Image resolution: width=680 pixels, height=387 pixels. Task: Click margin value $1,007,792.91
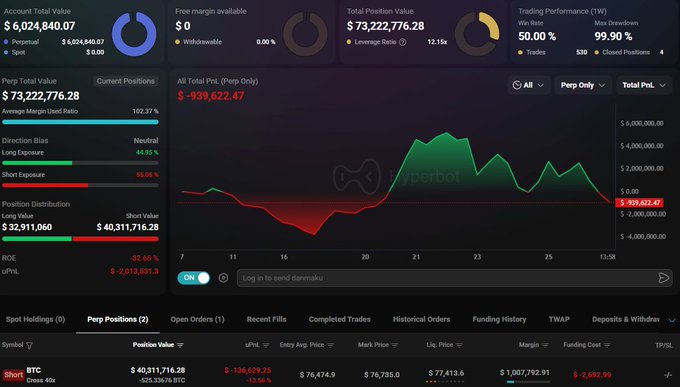click(x=525, y=372)
